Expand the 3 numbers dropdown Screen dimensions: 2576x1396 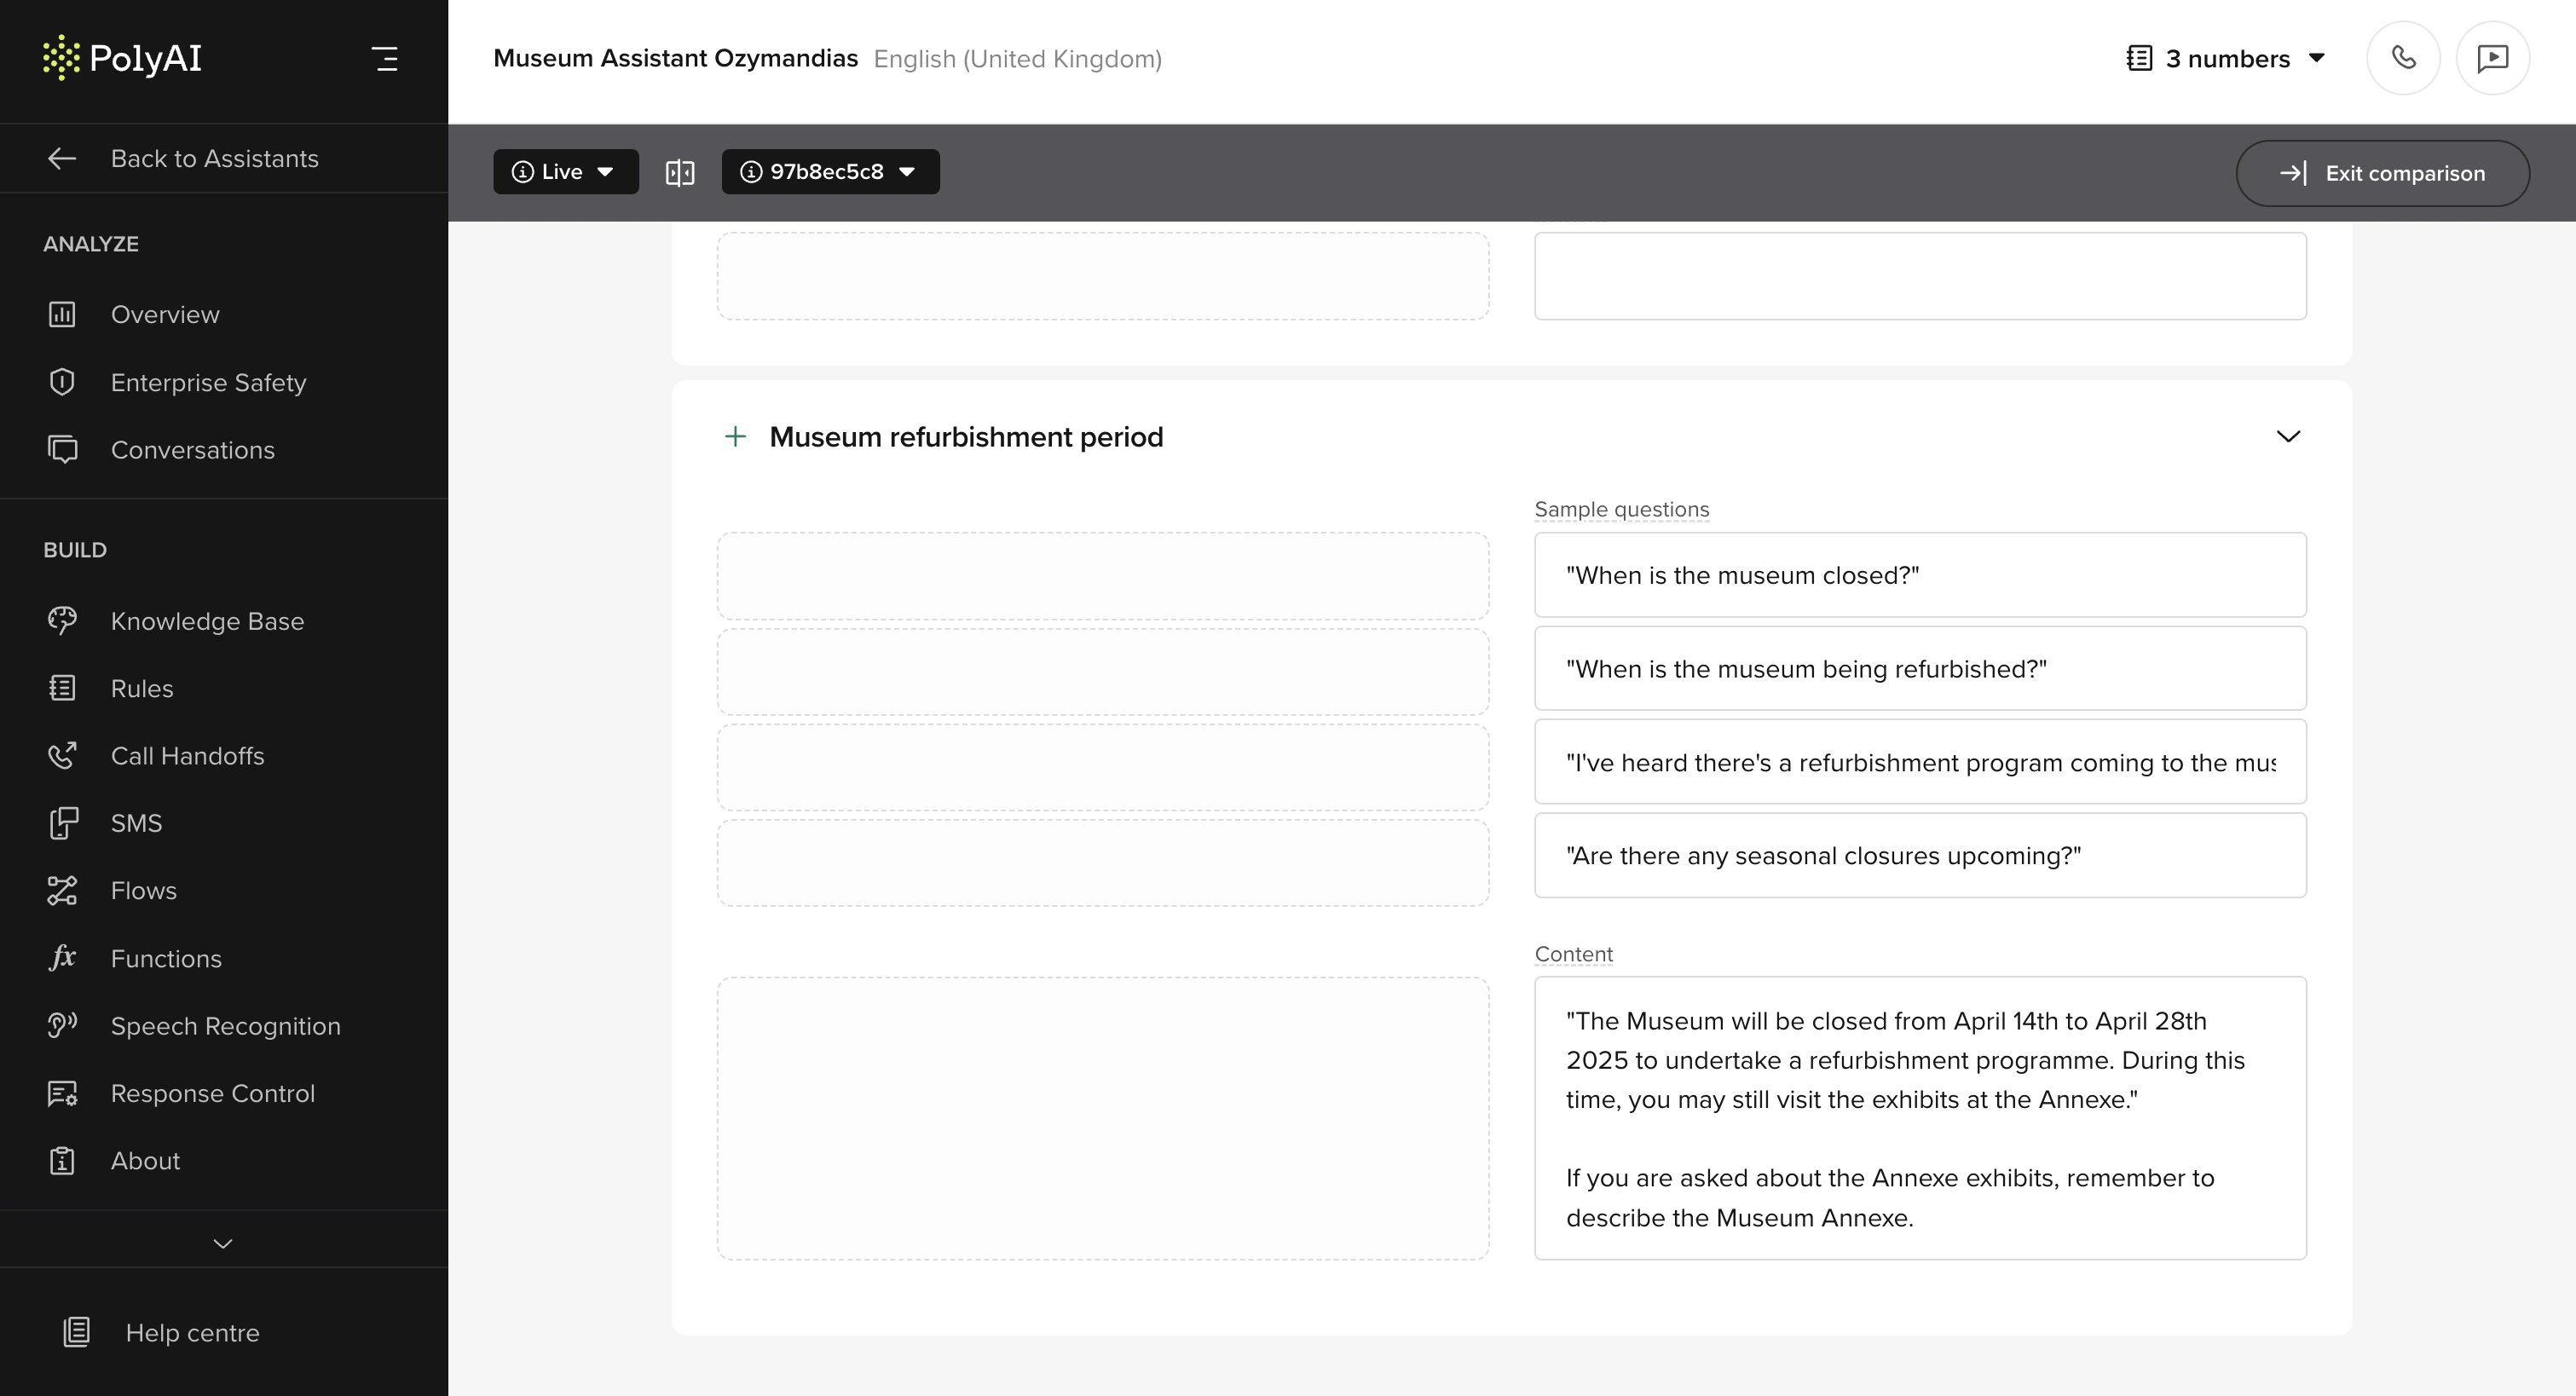(x=2226, y=58)
